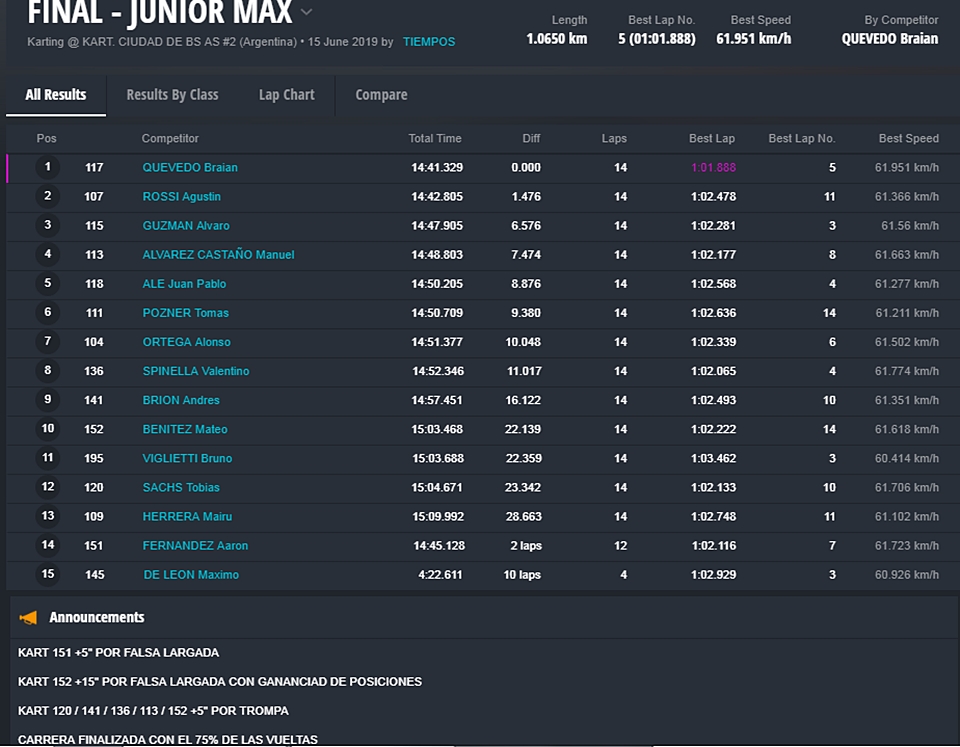
Task: Click ALVAREZ CASTAÑO Manuel's name
Action: tap(218, 255)
